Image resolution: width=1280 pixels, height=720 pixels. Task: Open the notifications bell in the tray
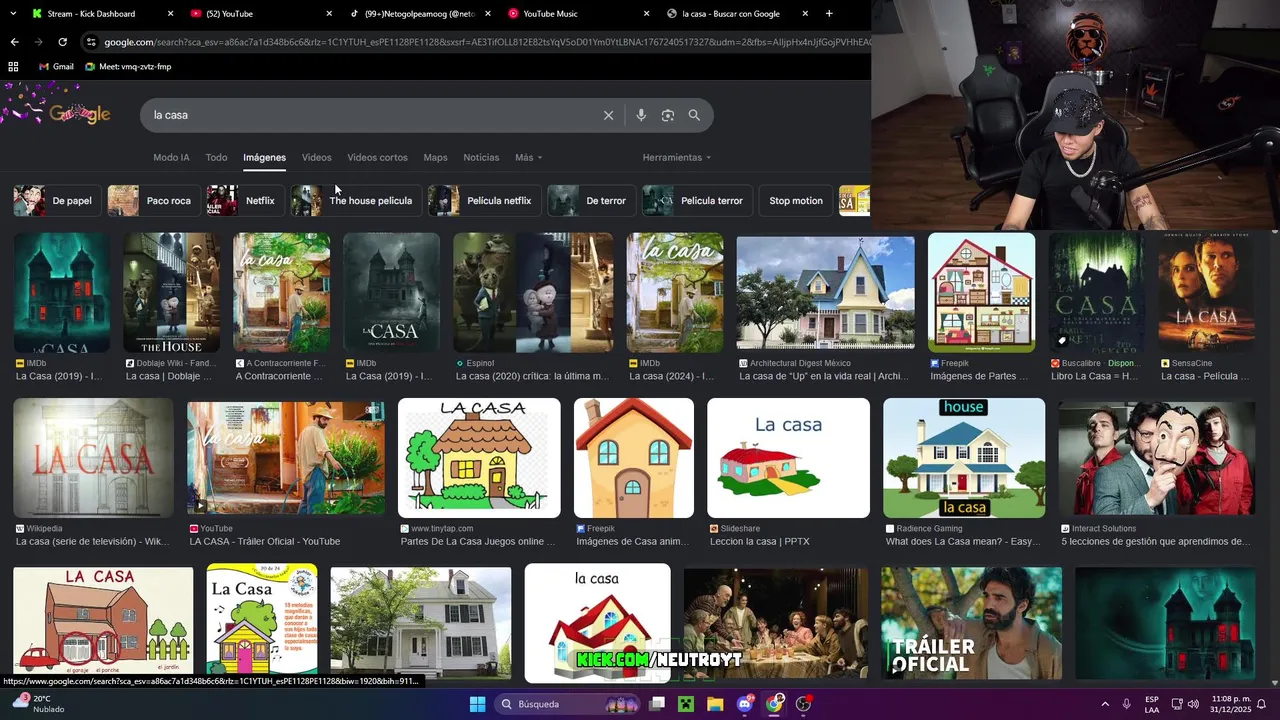point(1261,704)
